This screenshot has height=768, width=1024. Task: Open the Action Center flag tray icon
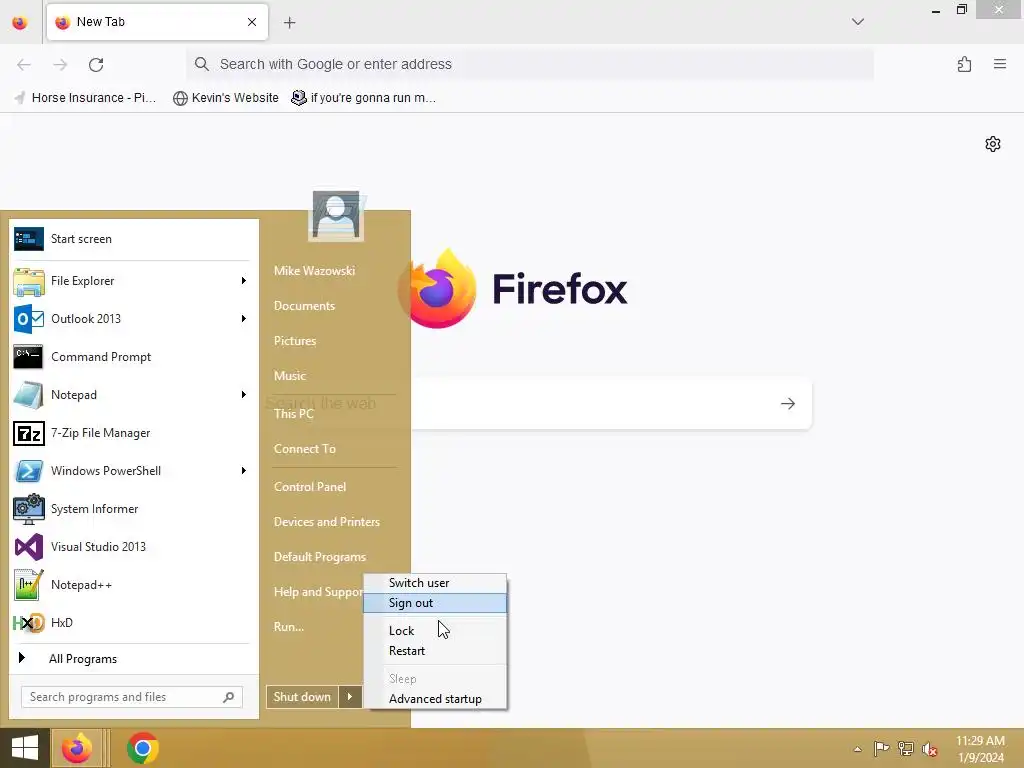[881, 748]
